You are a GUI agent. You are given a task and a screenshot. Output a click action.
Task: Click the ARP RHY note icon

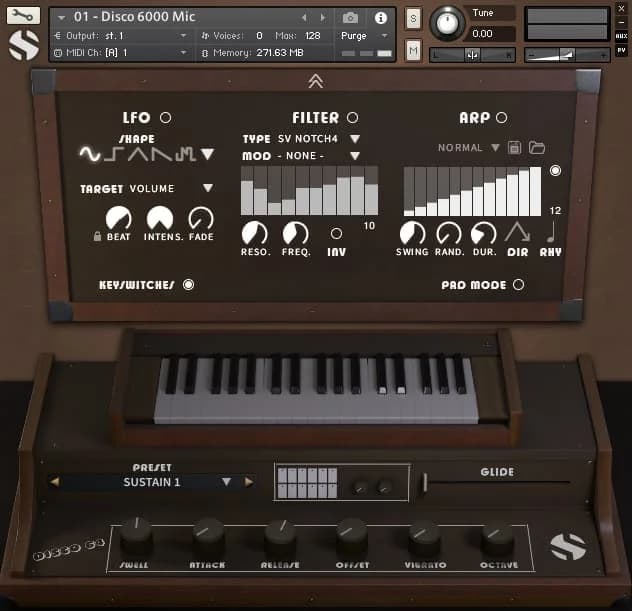[x=550, y=232]
